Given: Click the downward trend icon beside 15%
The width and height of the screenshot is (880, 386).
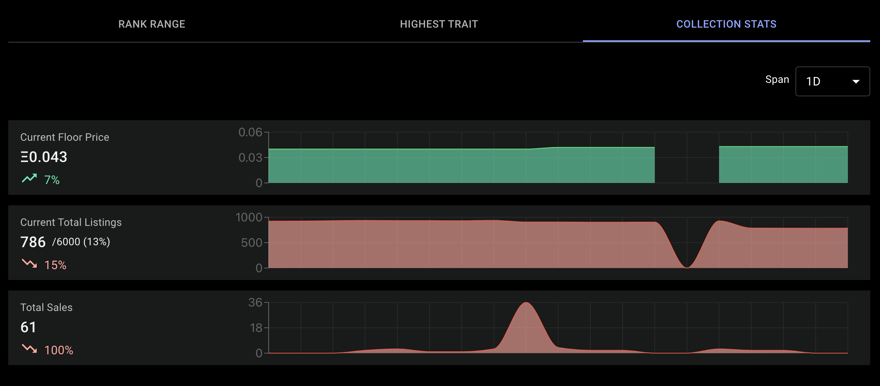Looking at the screenshot, I should 29,264.
